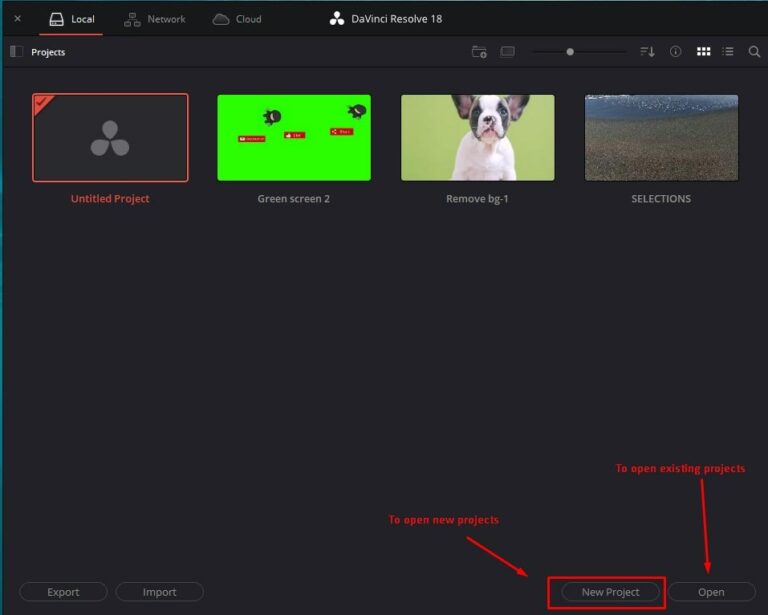The image size is (768, 615).
Task: Open project search
Action: click(x=754, y=51)
